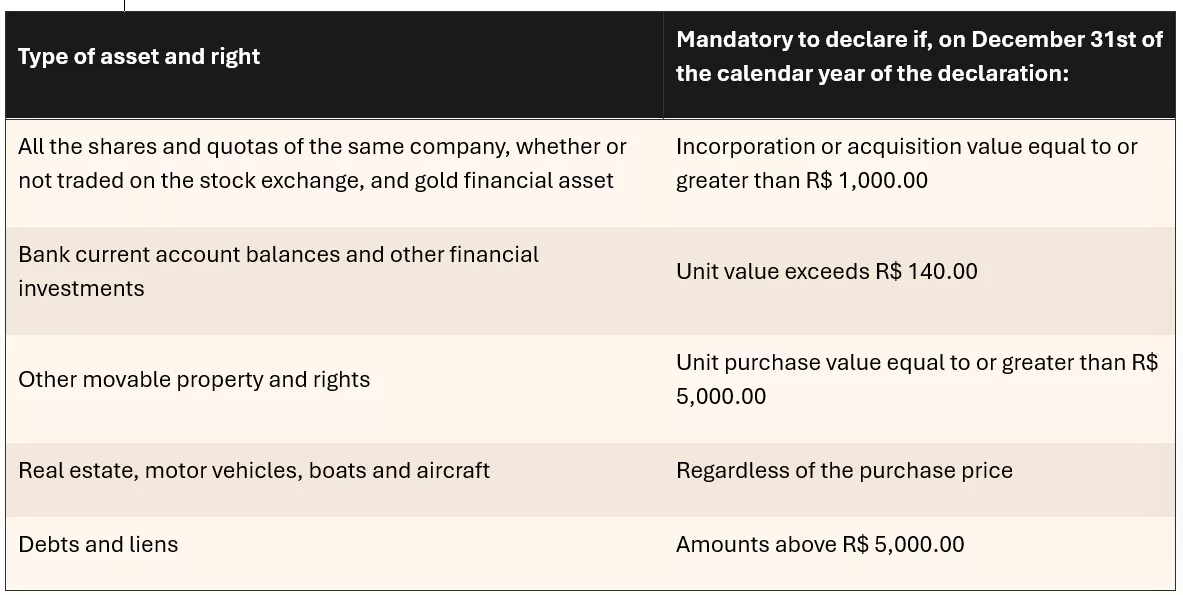Click 'Amounts above R$ 5,000.00' cell

coord(819,544)
